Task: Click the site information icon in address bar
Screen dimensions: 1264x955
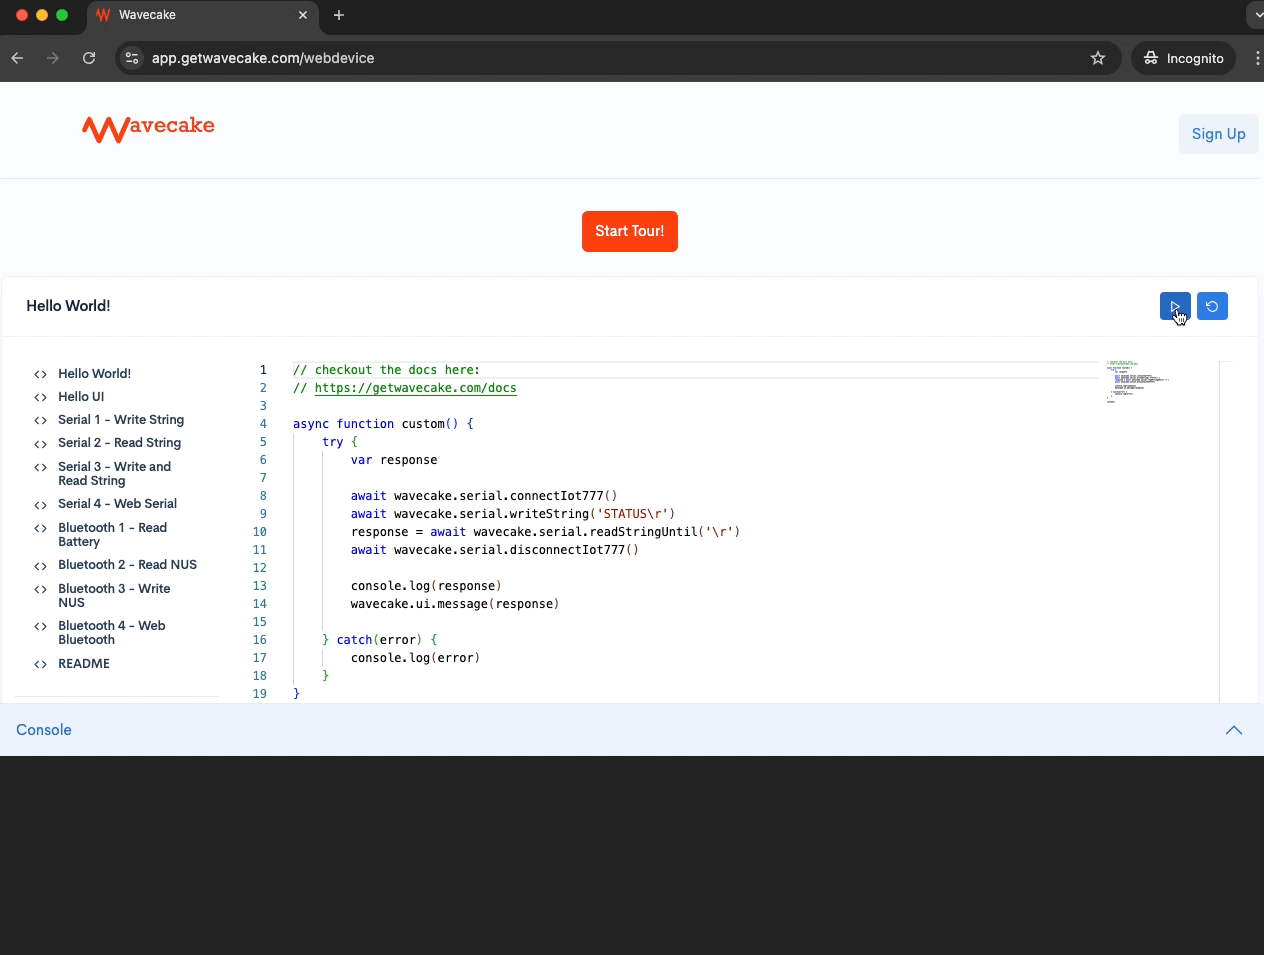Action: [132, 58]
